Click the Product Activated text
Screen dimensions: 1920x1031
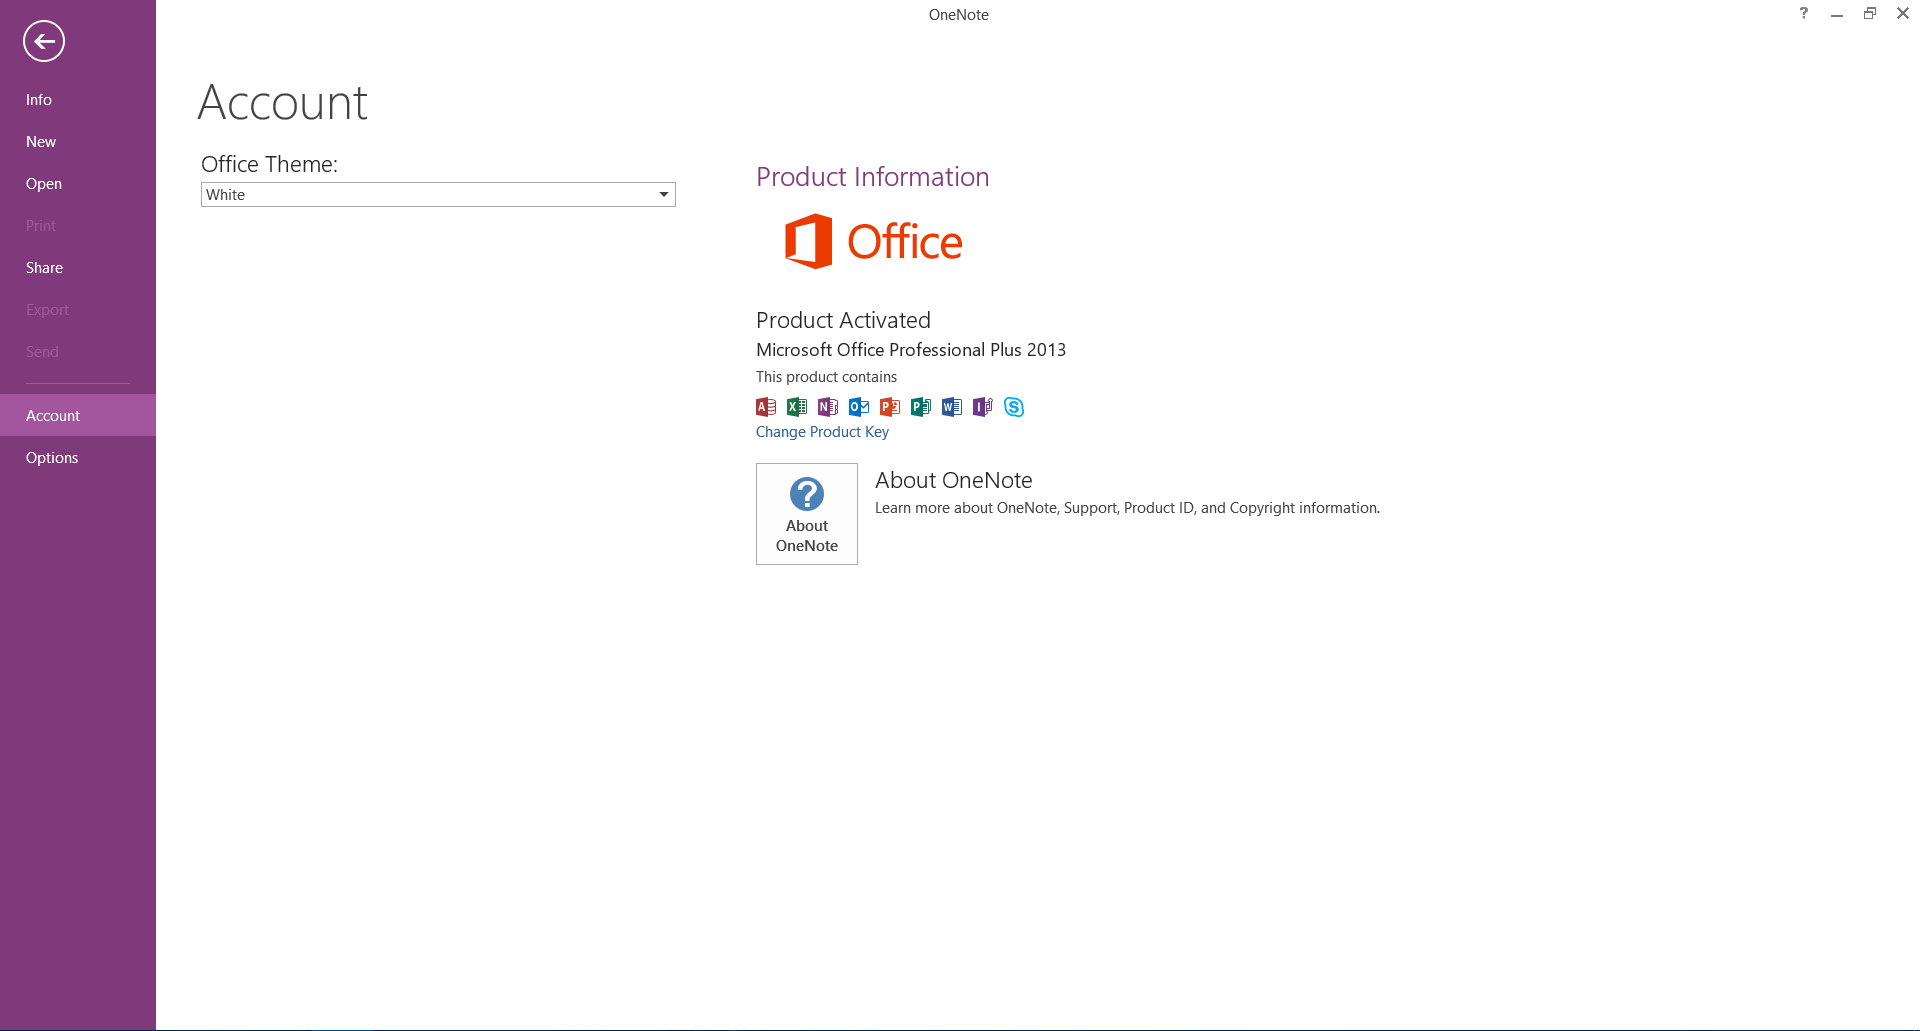[843, 320]
